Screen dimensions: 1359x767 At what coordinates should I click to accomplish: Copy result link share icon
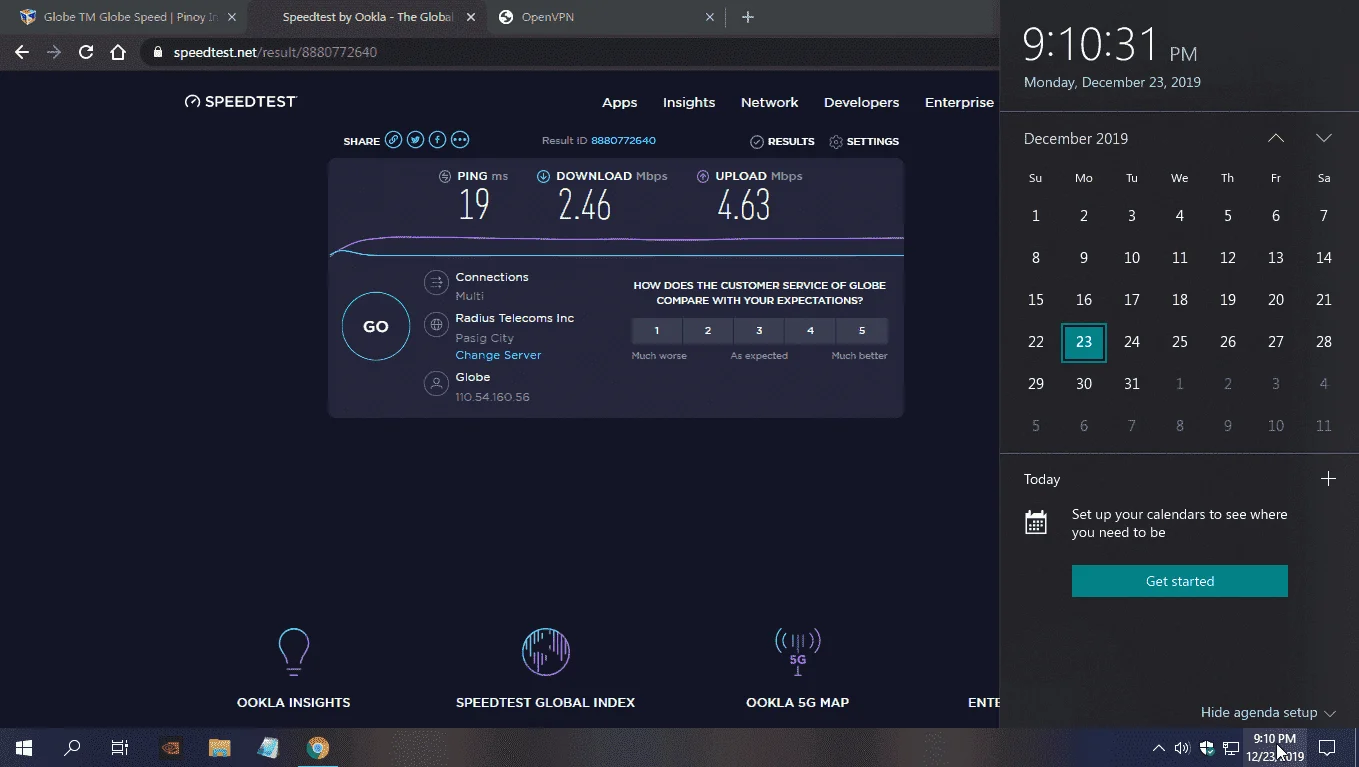[x=393, y=141]
